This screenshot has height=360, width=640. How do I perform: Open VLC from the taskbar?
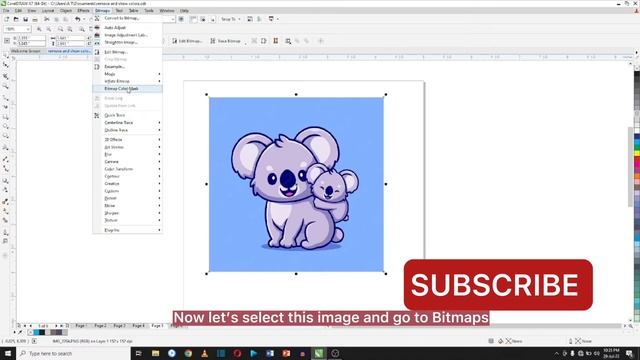204,353
